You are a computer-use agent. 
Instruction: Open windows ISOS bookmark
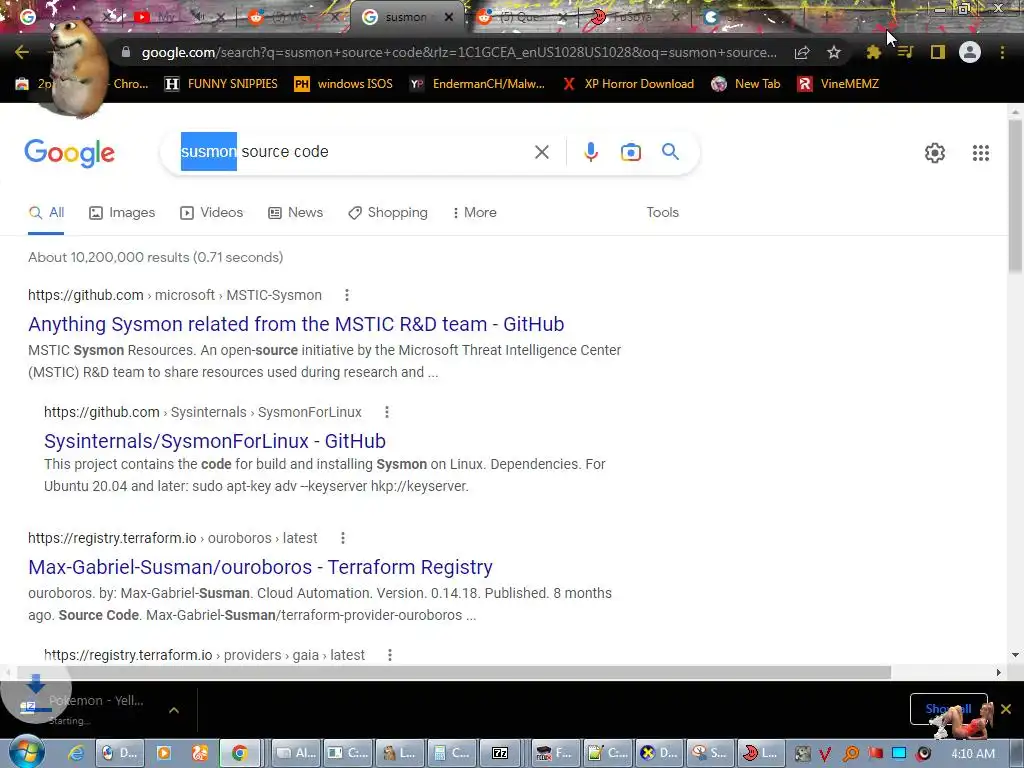tap(344, 84)
